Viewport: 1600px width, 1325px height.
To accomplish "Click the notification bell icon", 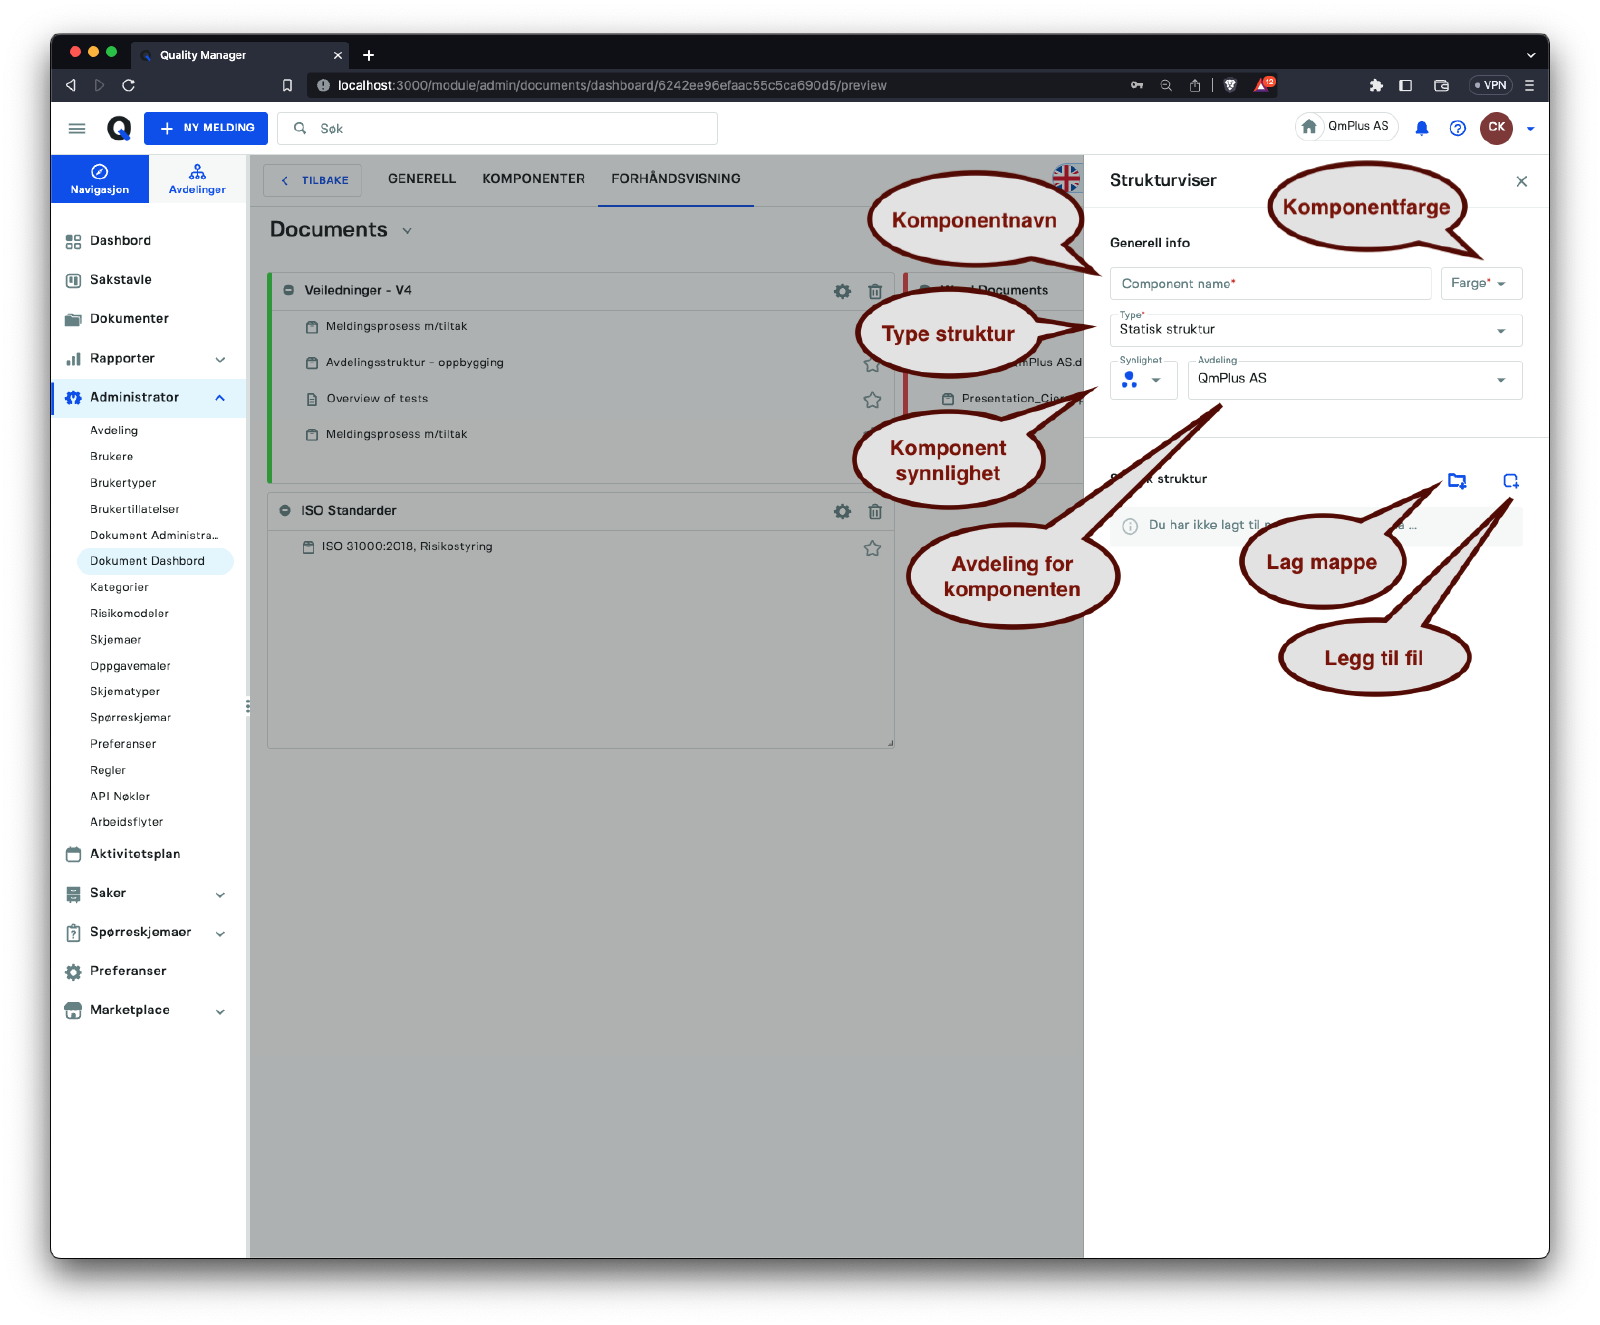I will pyautogui.click(x=1421, y=128).
